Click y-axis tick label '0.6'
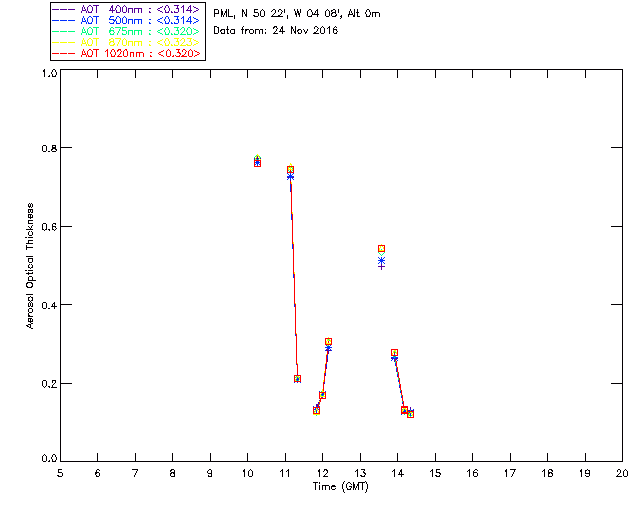640x512 pixels. pos(49,226)
